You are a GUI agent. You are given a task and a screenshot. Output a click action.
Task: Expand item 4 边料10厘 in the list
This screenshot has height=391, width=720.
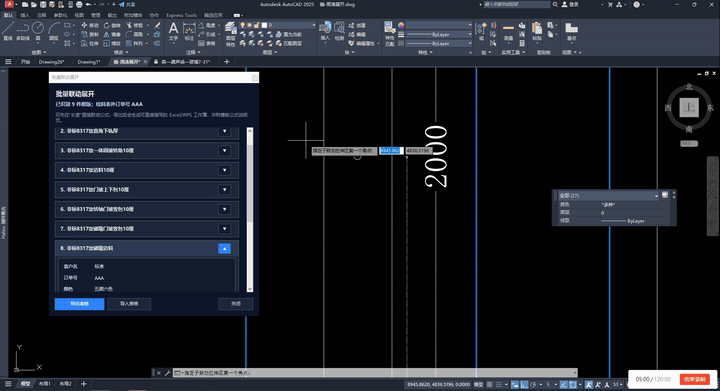pos(225,170)
